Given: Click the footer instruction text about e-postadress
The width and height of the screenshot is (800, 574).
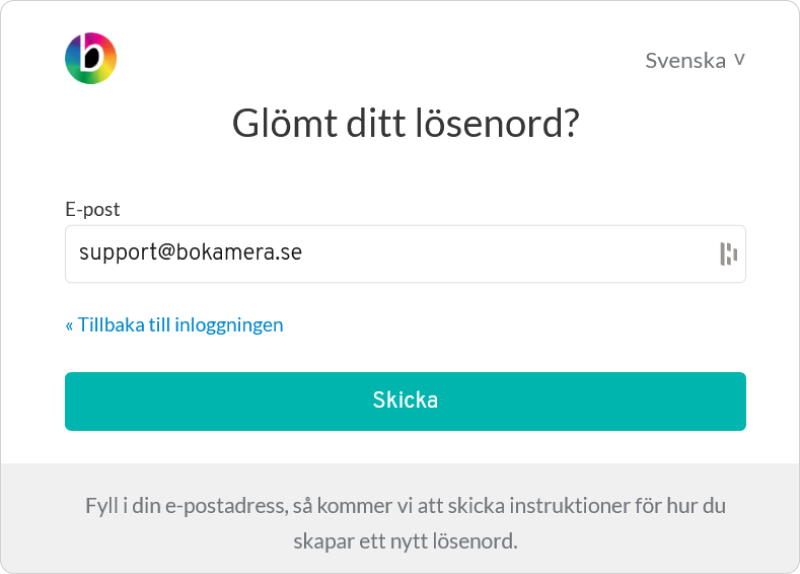Looking at the screenshot, I should tap(405, 523).
